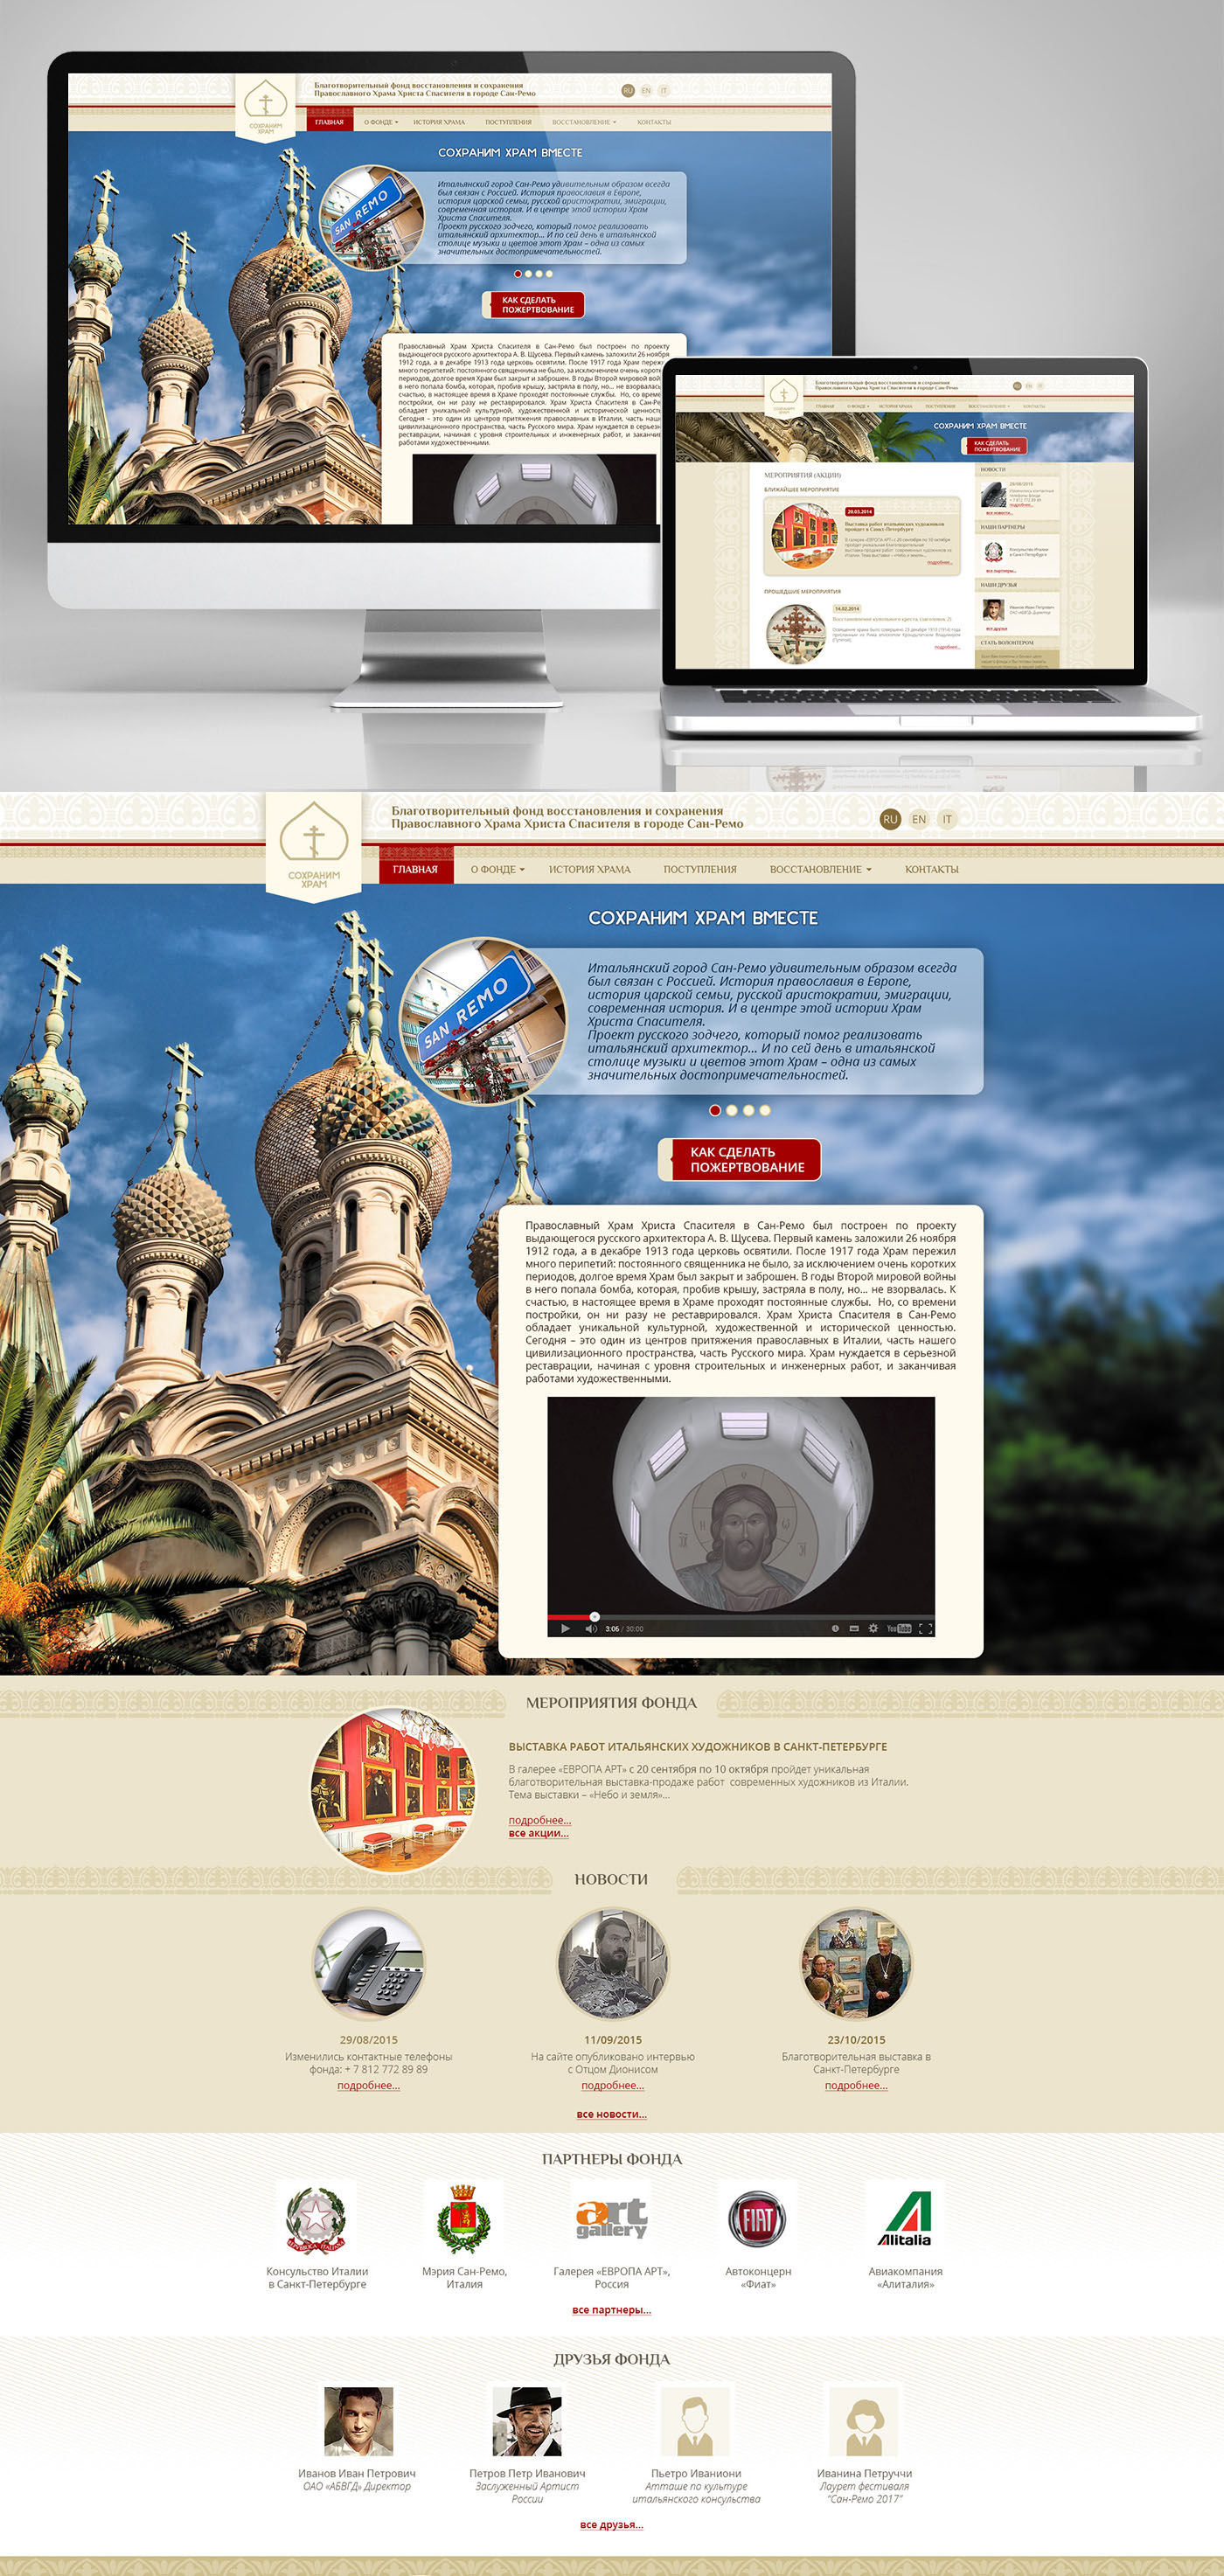
Task: Click подробнее under the 23/10/2015 news
Action: [x=856, y=2085]
